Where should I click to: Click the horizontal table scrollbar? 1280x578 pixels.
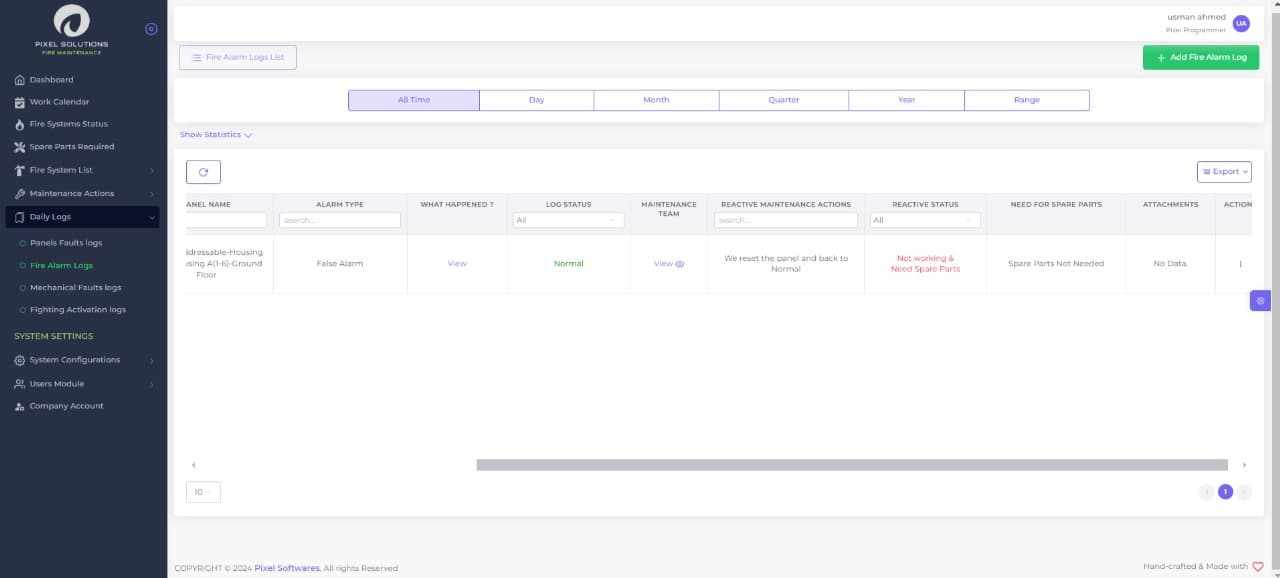(851, 465)
